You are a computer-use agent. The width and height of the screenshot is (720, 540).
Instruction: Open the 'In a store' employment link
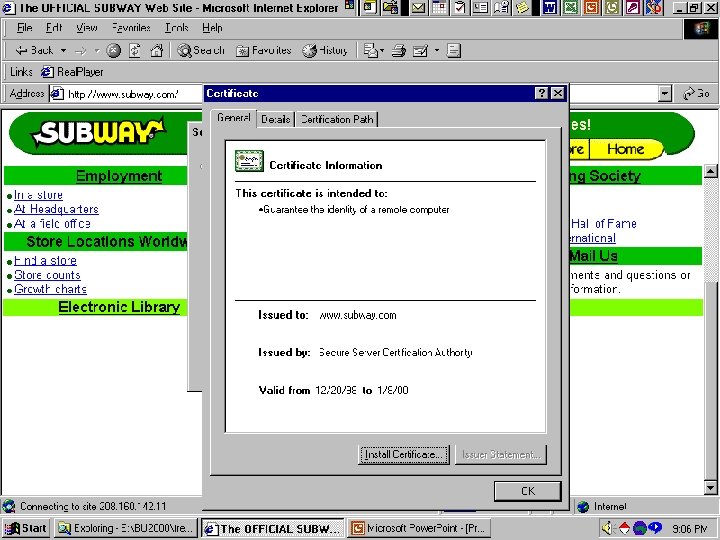click(38, 195)
